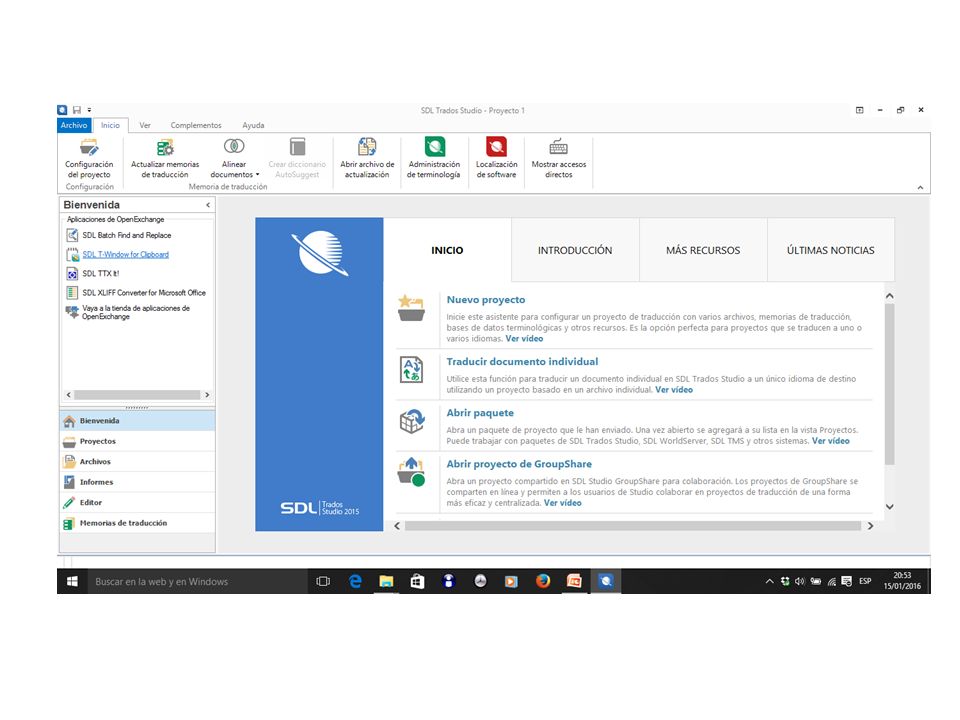Collapse the Bienvenida navigation pane
The height and width of the screenshot is (720, 960).
pos(208,205)
